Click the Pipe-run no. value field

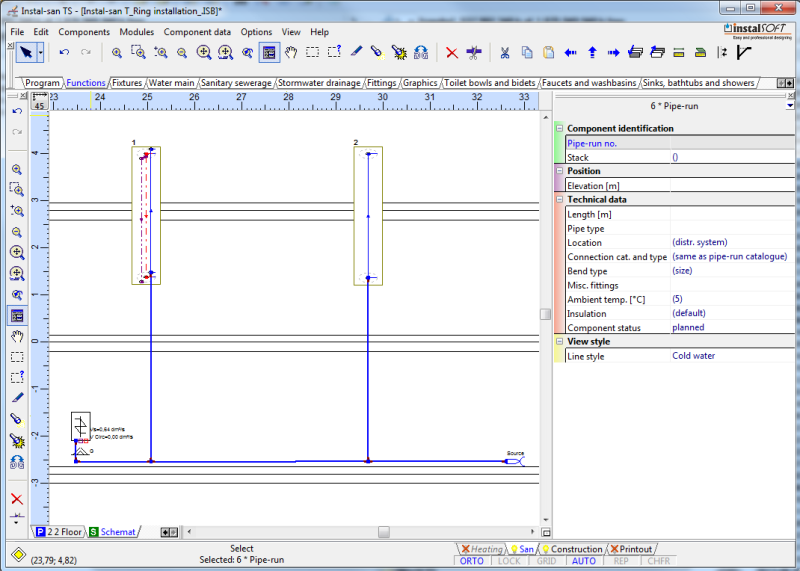pos(732,143)
